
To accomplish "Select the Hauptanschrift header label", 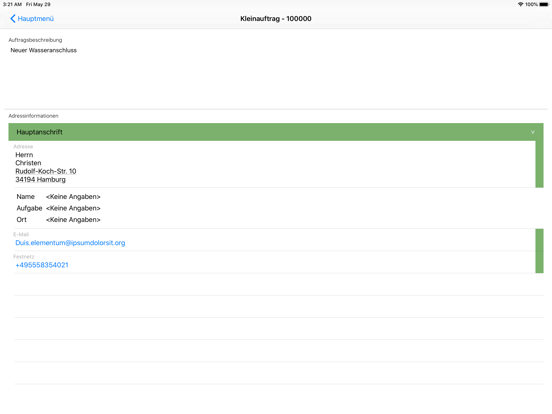I will coord(39,132).
